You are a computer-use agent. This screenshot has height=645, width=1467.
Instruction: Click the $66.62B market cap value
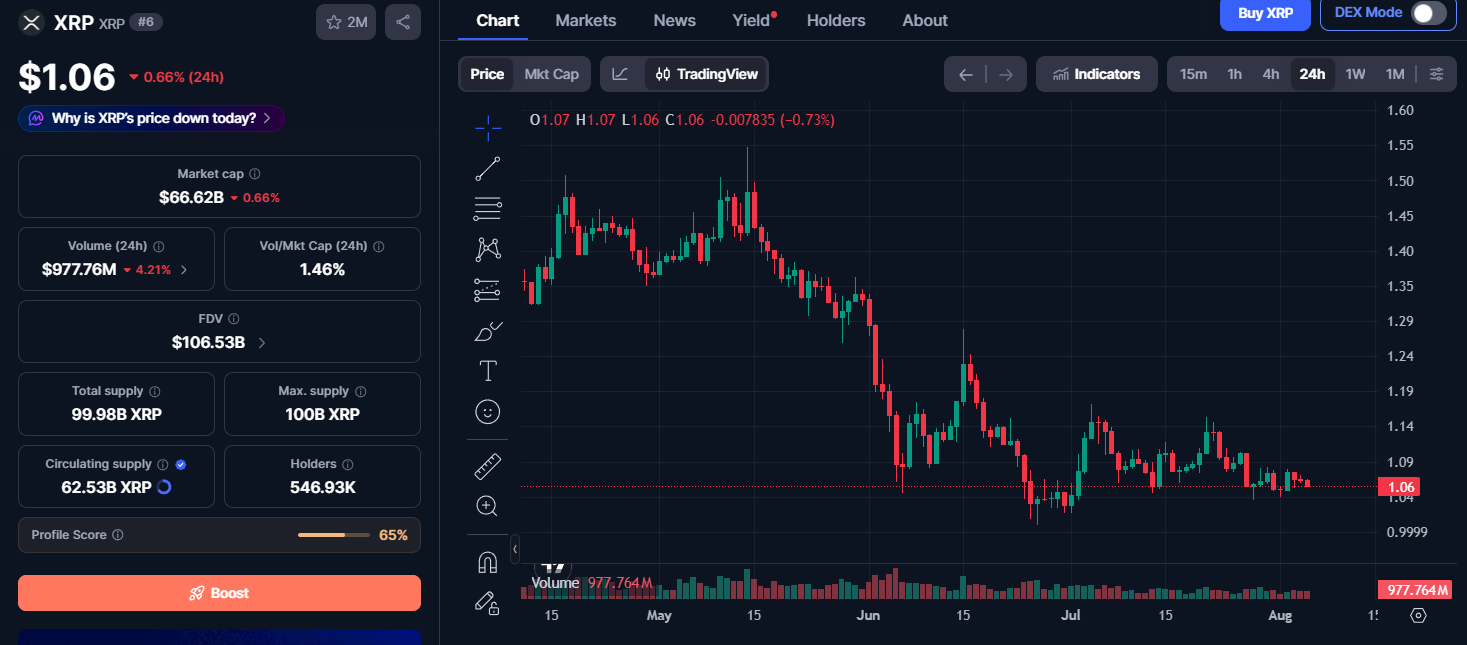coord(191,197)
